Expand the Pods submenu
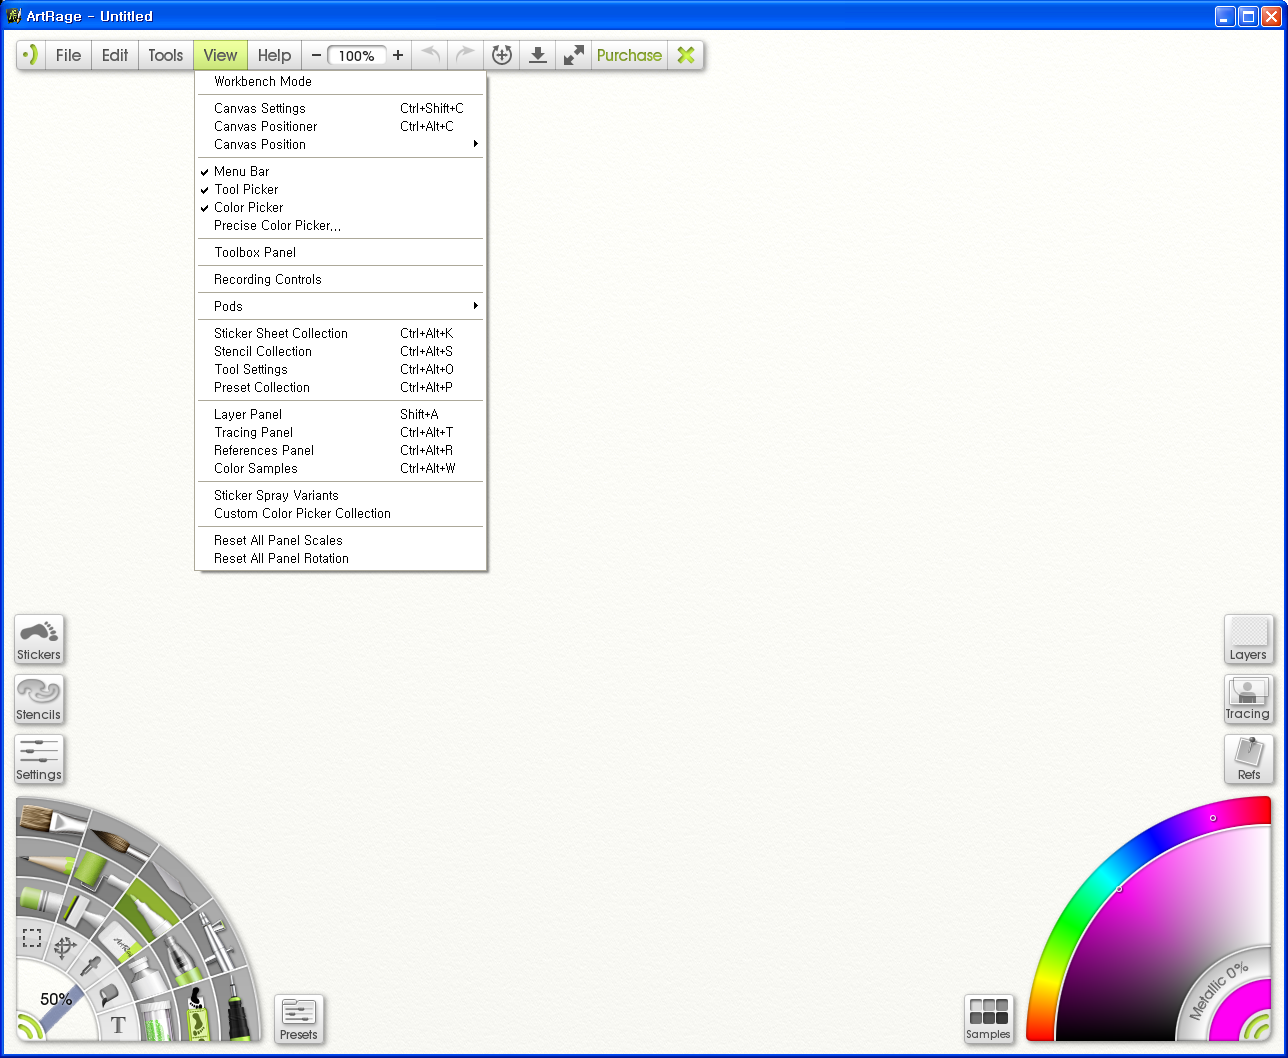Image resolution: width=1288 pixels, height=1058 pixels. (x=340, y=306)
